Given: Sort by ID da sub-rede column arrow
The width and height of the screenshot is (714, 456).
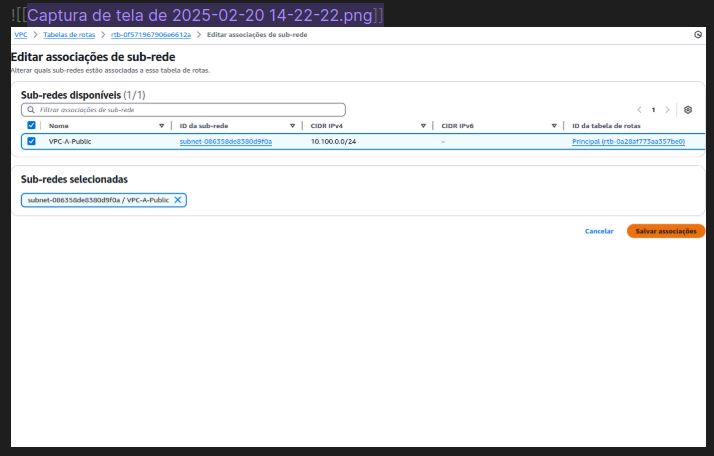Looking at the screenshot, I should click(292, 126).
